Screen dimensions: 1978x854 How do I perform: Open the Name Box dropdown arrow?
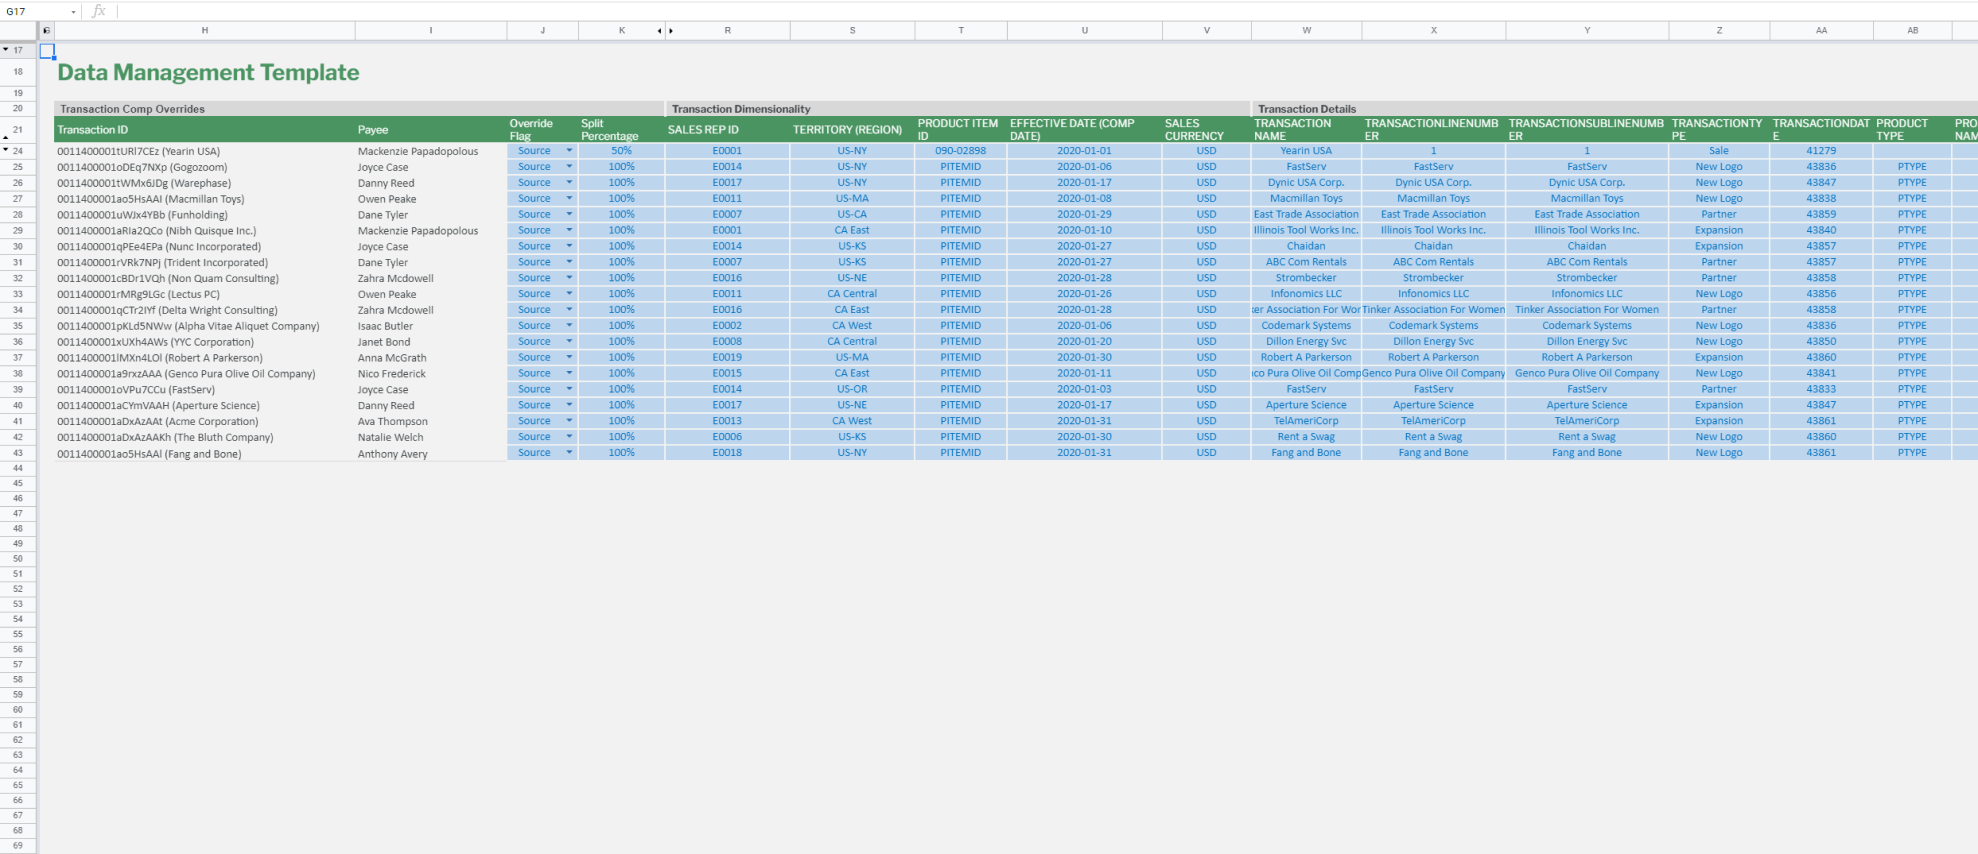coord(73,12)
